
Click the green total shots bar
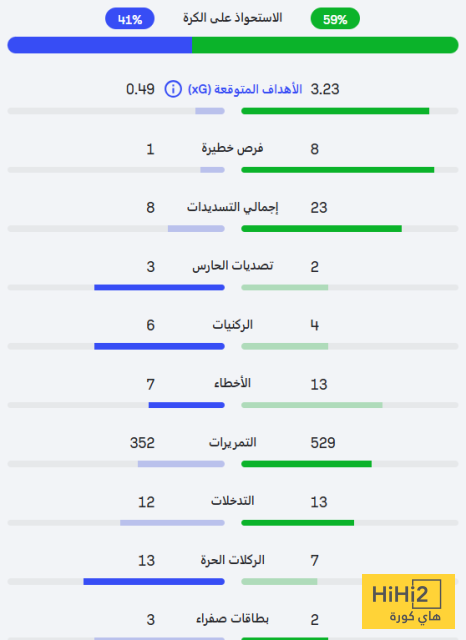click(322, 229)
